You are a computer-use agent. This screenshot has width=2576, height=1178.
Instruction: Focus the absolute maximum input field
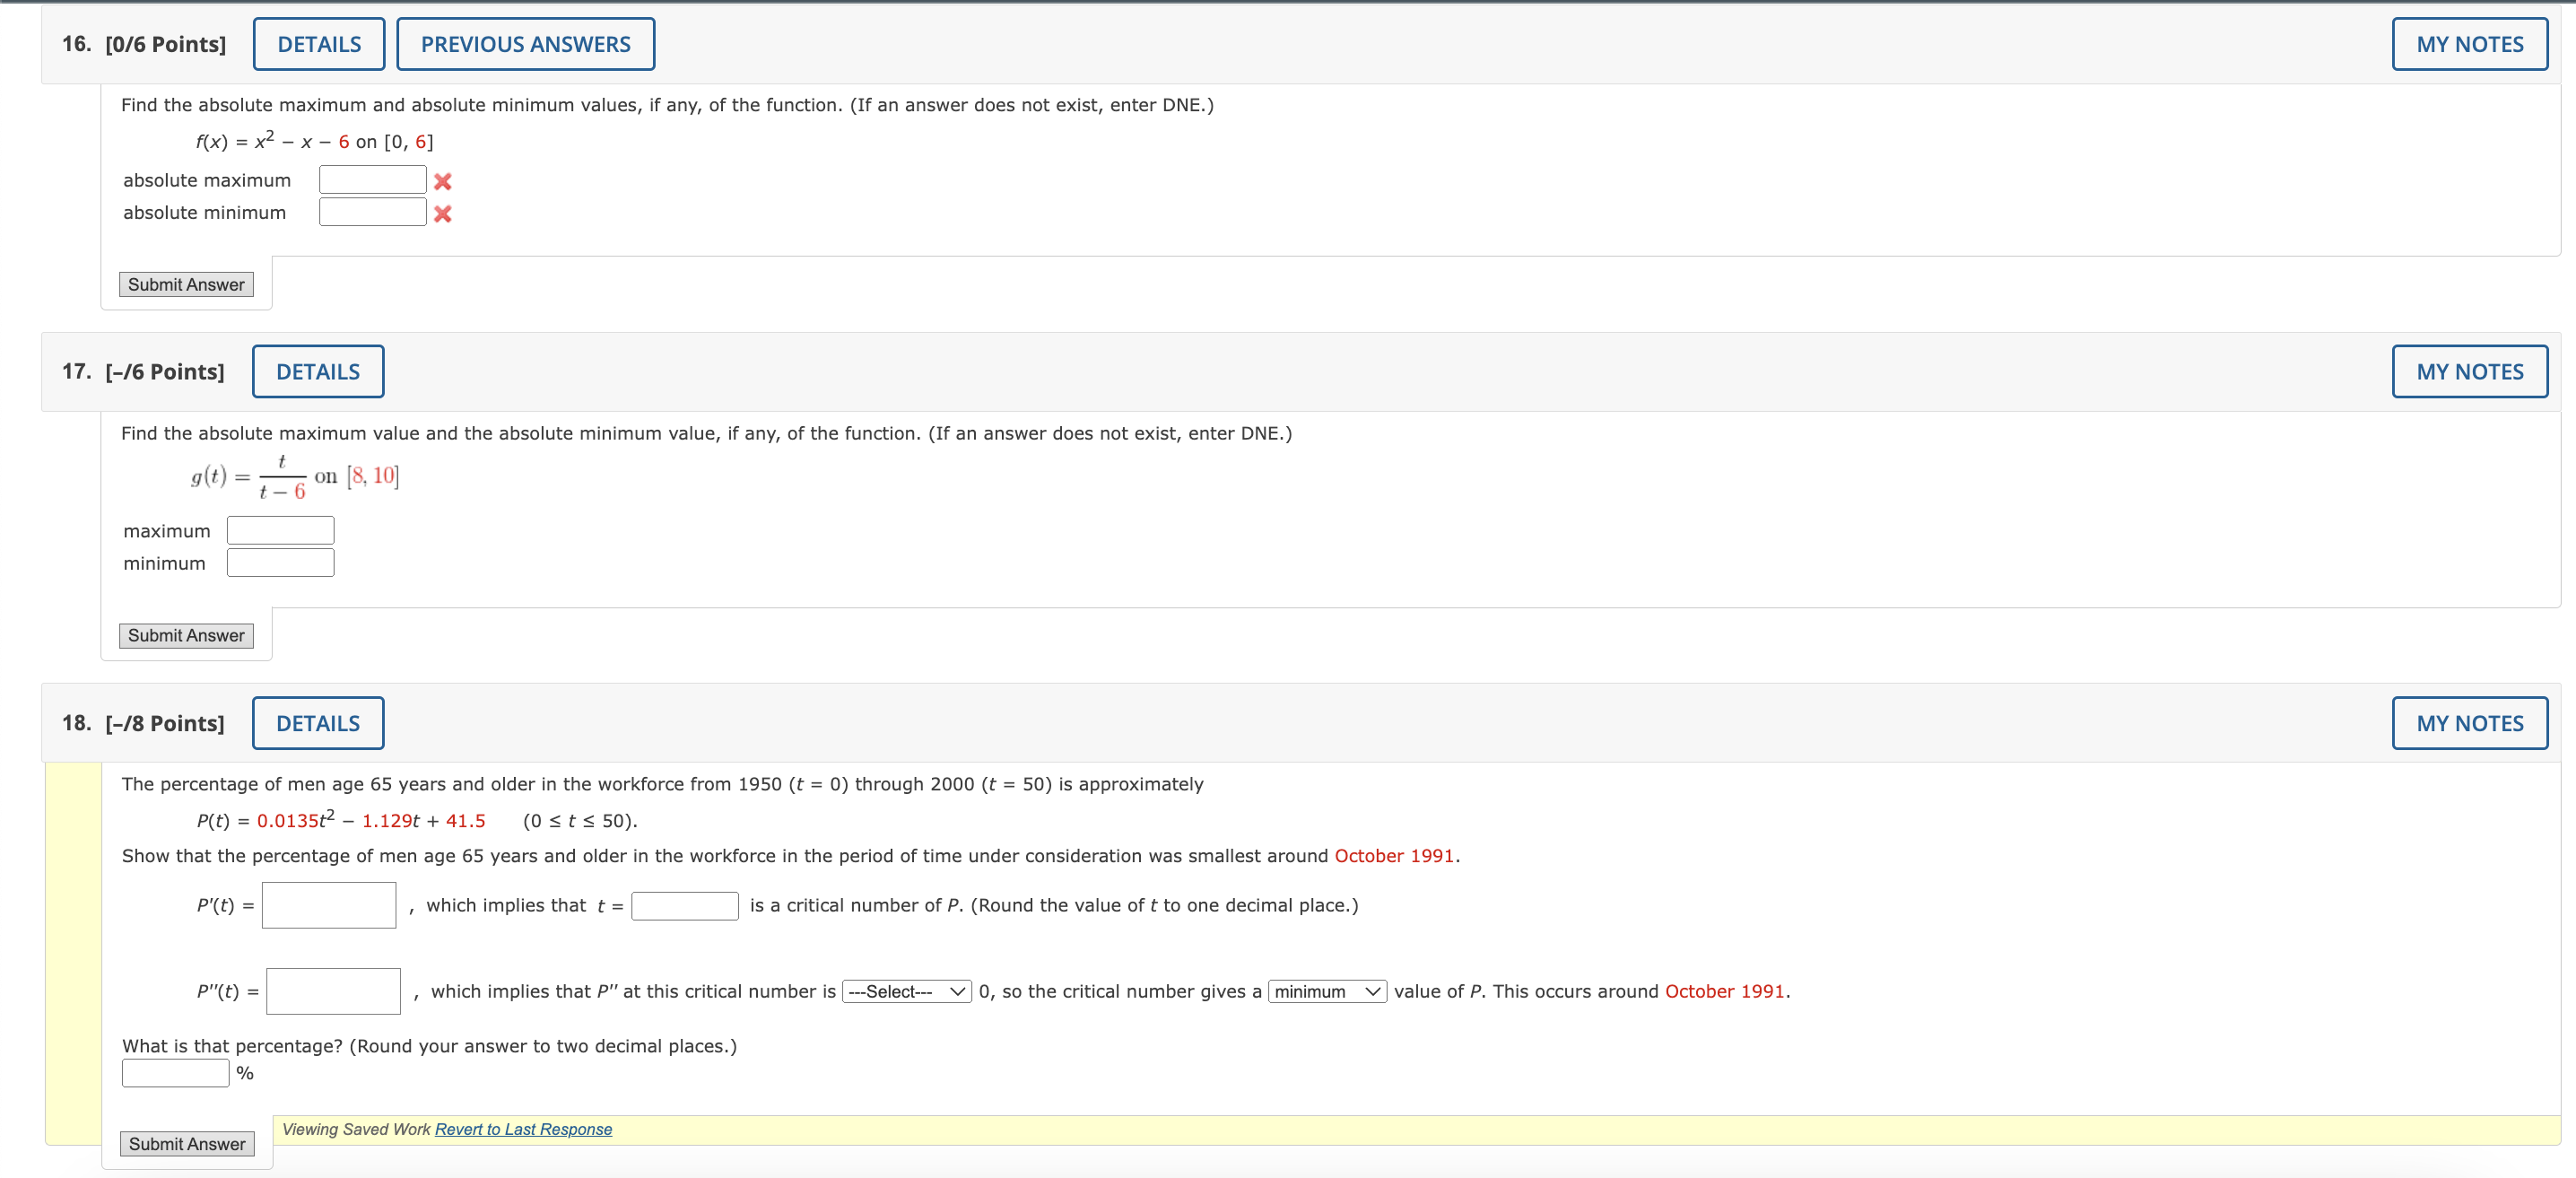coord(372,180)
